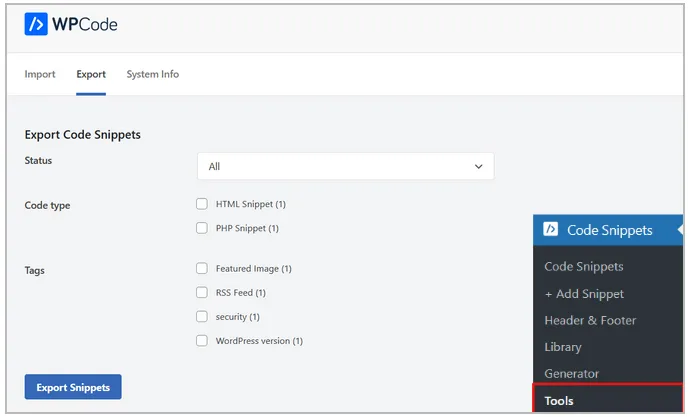Click the Code type field label

click(48, 205)
